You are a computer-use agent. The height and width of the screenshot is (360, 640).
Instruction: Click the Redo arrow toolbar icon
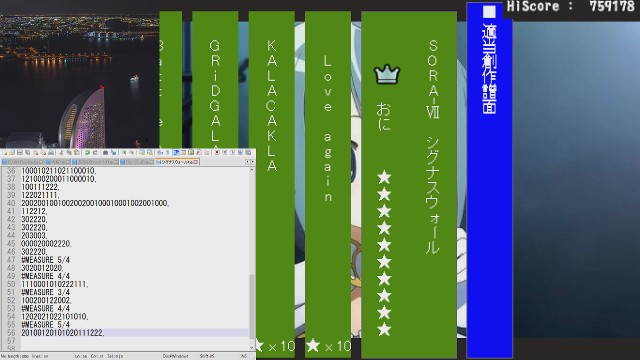pos(95,153)
